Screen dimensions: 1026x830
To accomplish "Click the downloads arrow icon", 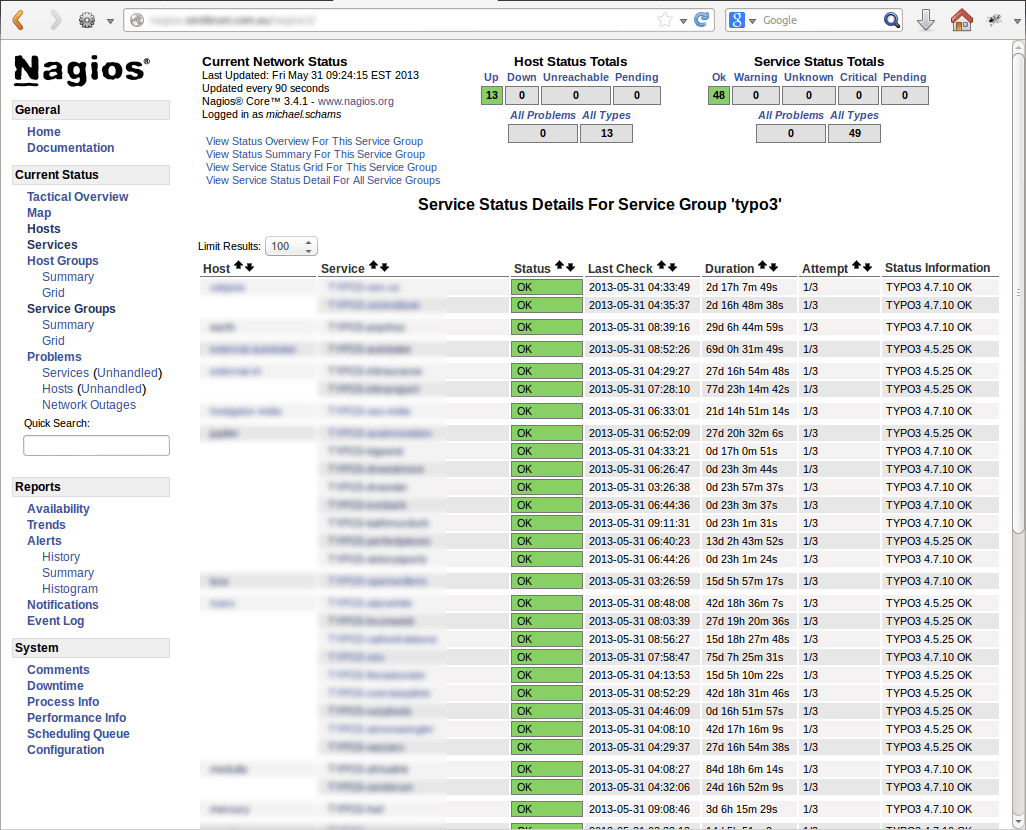I will [x=926, y=19].
